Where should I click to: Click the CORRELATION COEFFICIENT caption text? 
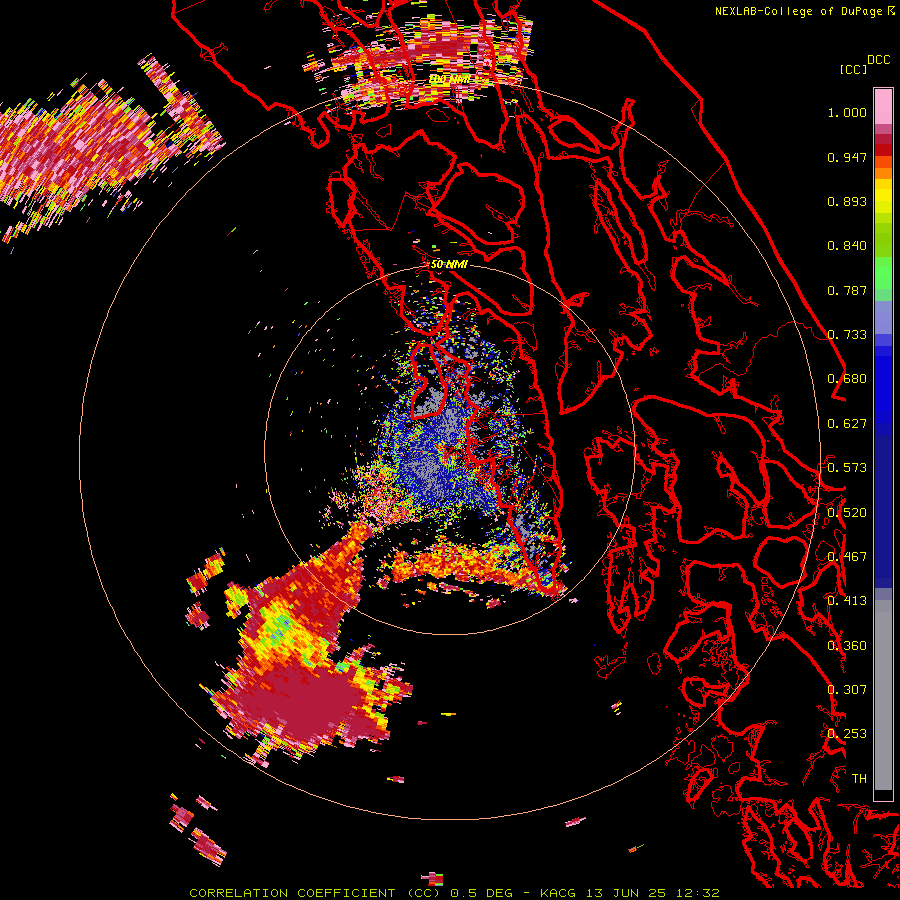tap(292, 893)
